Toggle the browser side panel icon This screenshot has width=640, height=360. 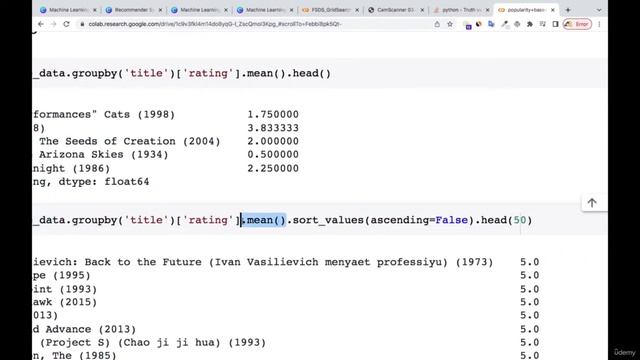[x=555, y=24]
